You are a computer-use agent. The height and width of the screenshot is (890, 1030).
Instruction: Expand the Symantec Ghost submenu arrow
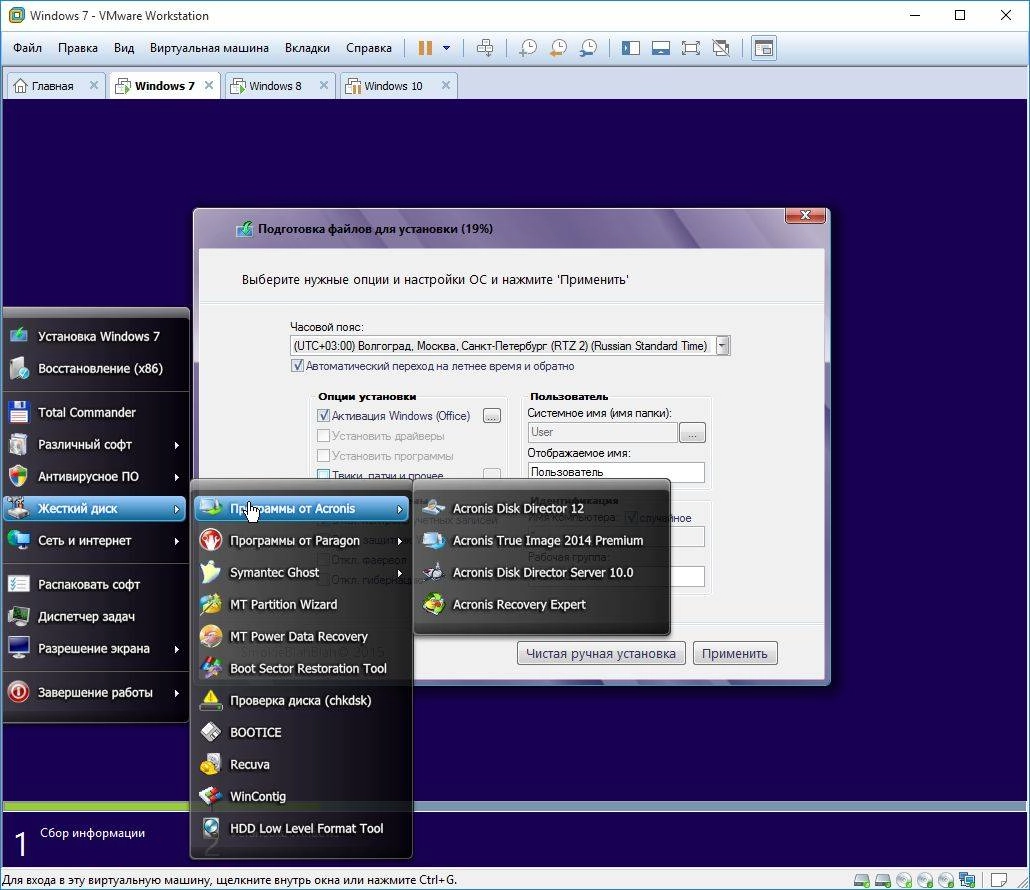[x=399, y=573]
